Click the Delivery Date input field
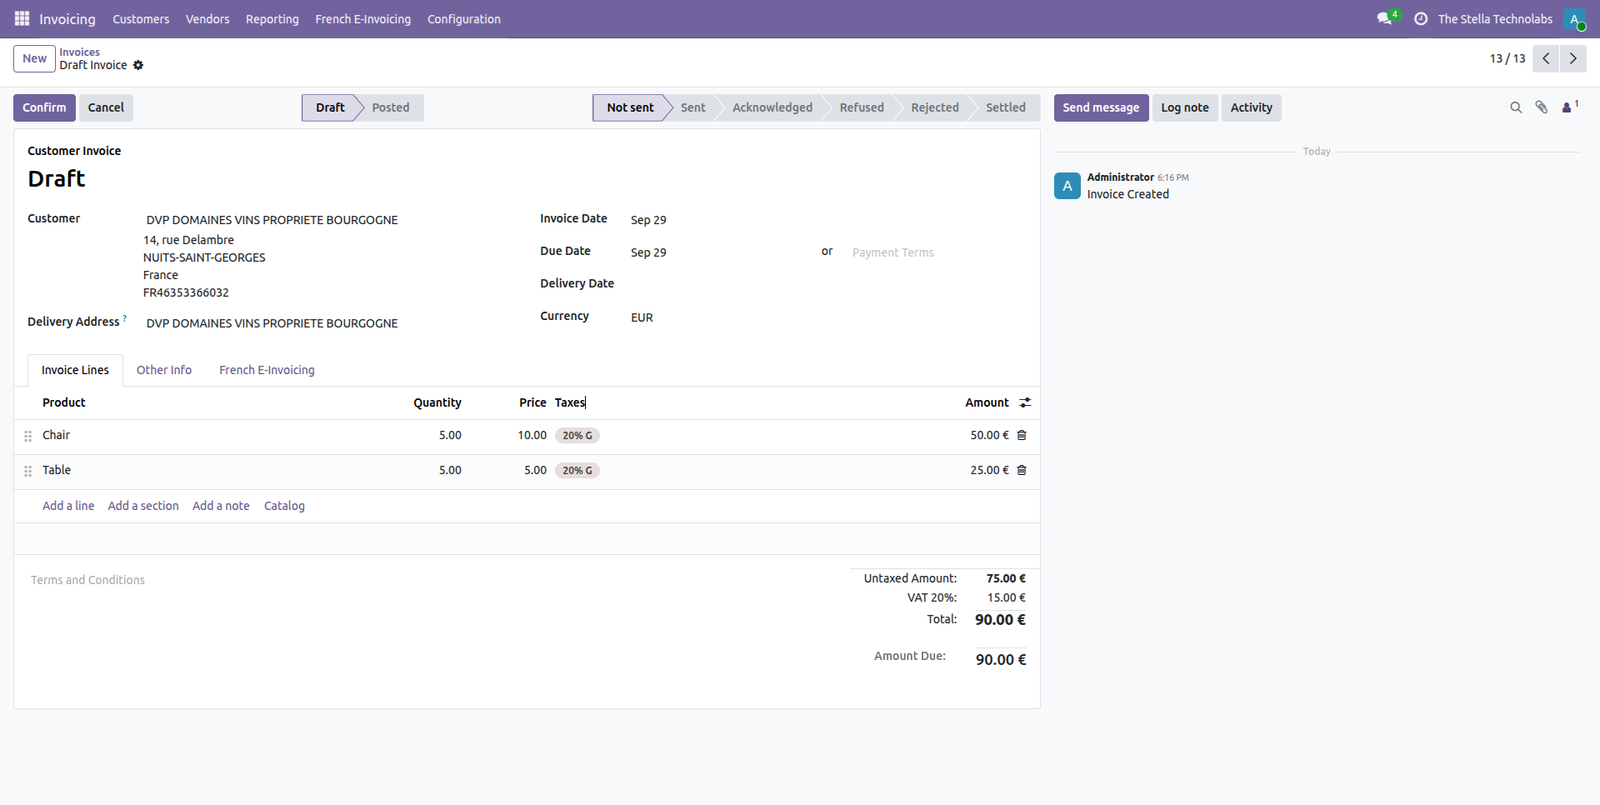1600x805 pixels. tap(827, 285)
